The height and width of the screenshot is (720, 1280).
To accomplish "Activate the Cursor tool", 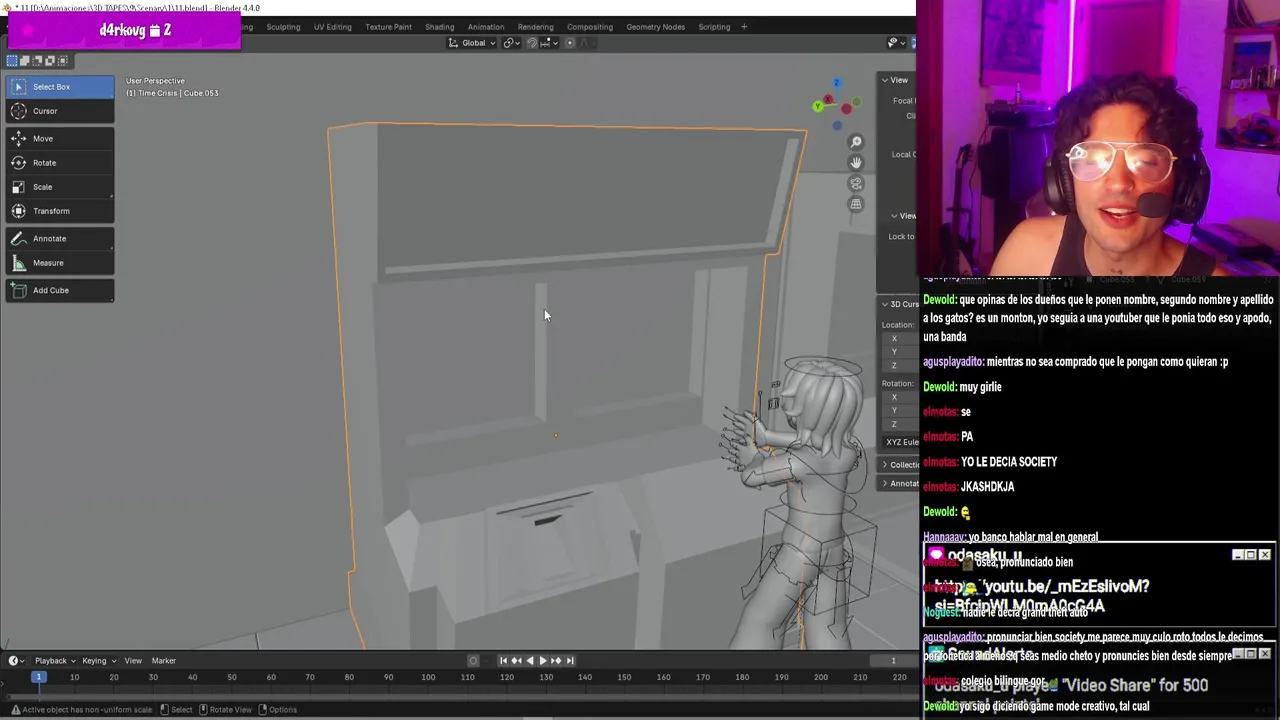I will pyautogui.click(x=60, y=111).
